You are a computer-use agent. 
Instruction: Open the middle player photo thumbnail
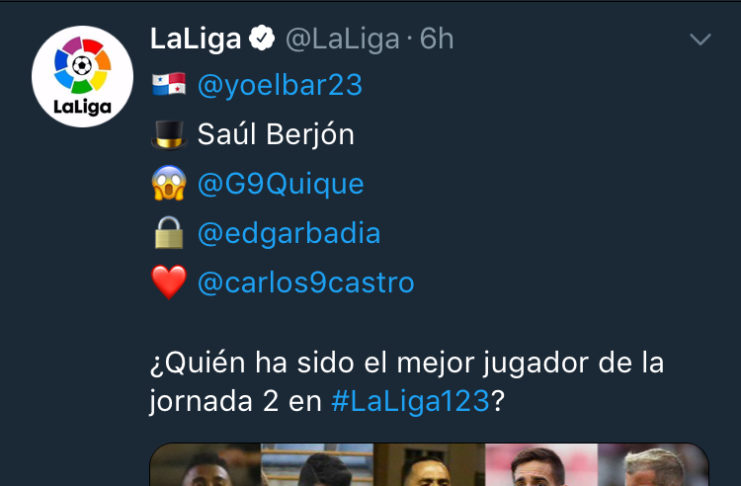click(429, 465)
